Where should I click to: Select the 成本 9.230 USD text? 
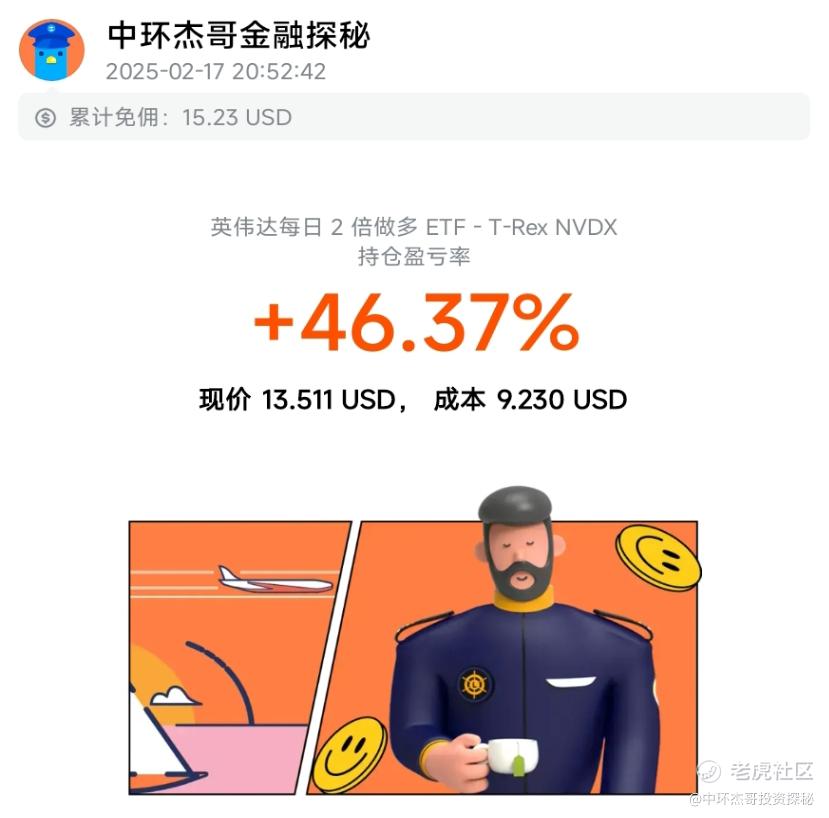coord(530,399)
